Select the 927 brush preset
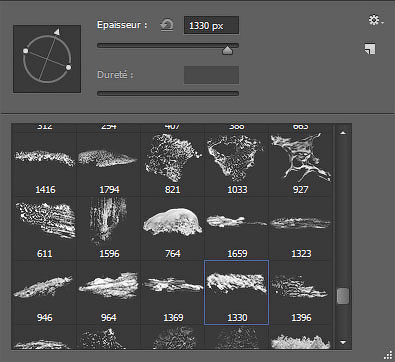Viewport: 395px width, 362px height. [301, 165]
